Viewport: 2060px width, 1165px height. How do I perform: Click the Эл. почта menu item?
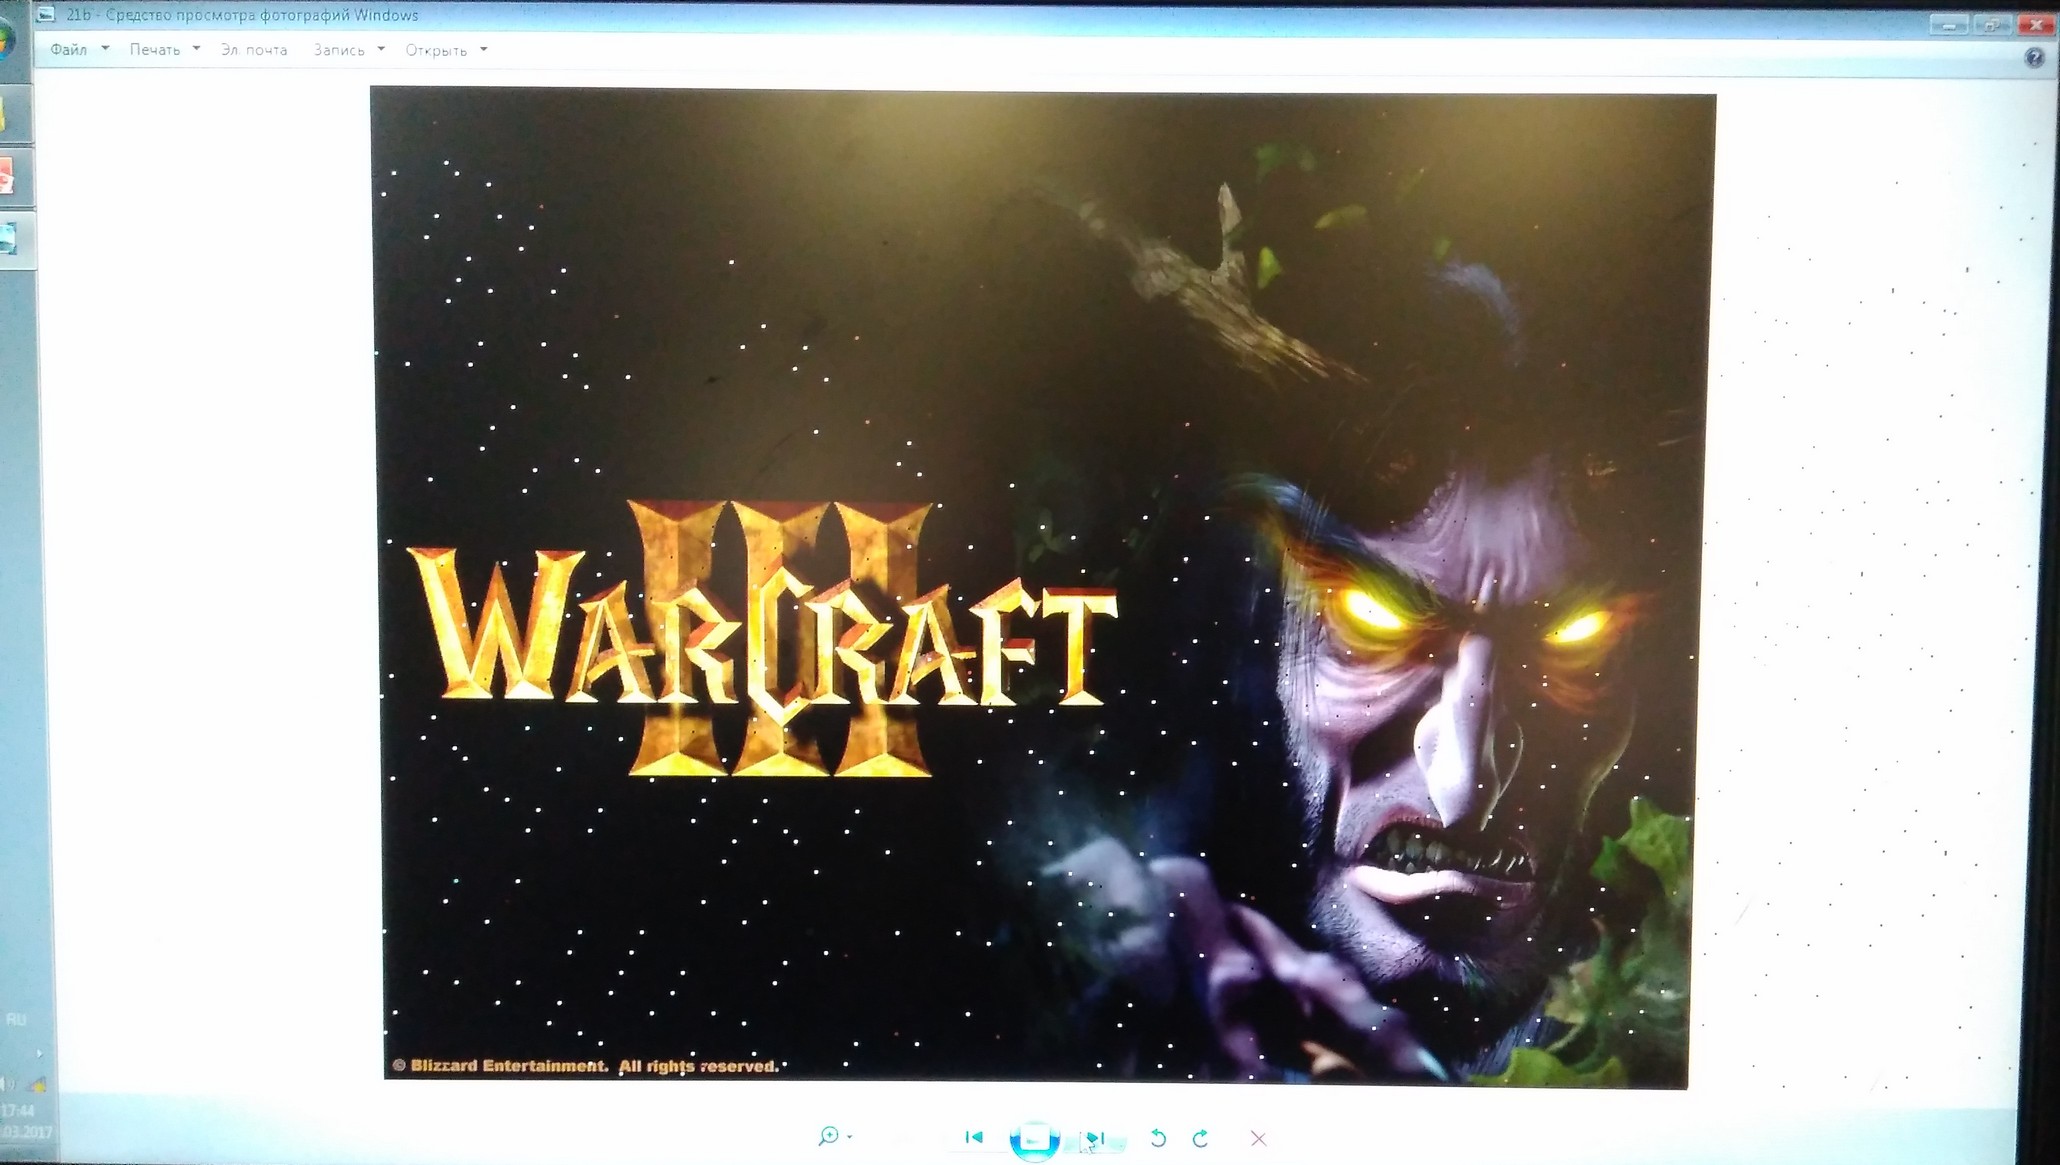[254, 49]
